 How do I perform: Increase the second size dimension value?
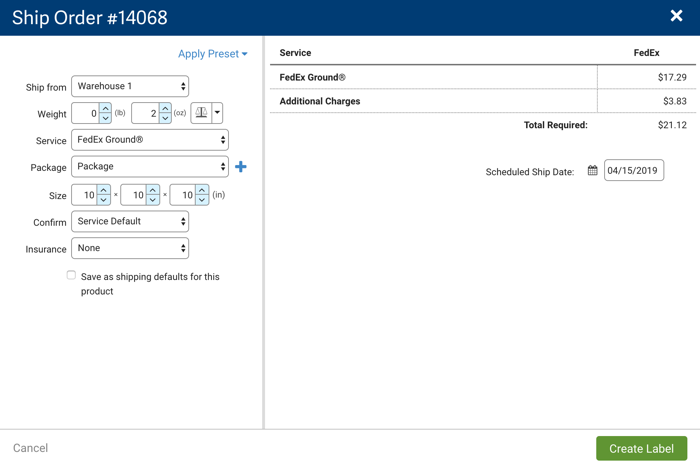(153, 190)
